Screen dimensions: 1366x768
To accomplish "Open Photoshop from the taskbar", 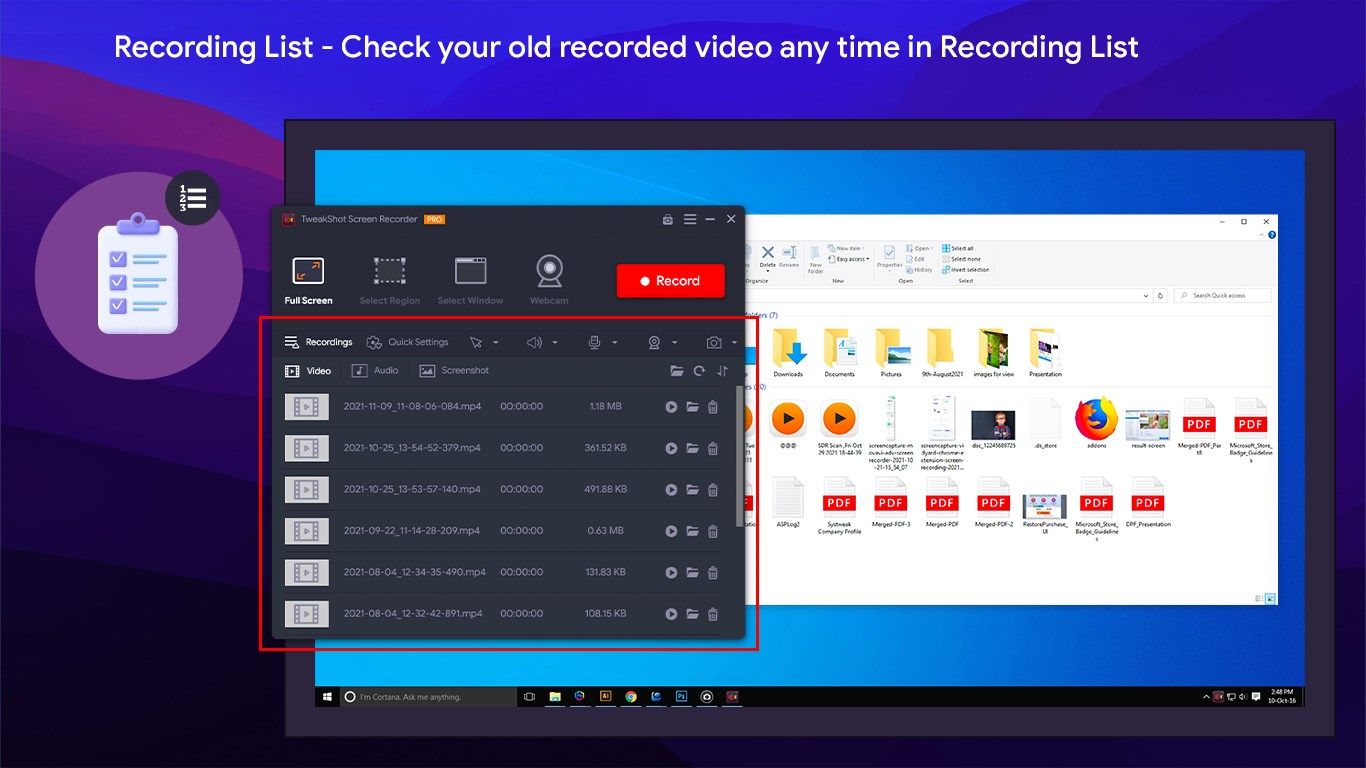I will [682, 696].
